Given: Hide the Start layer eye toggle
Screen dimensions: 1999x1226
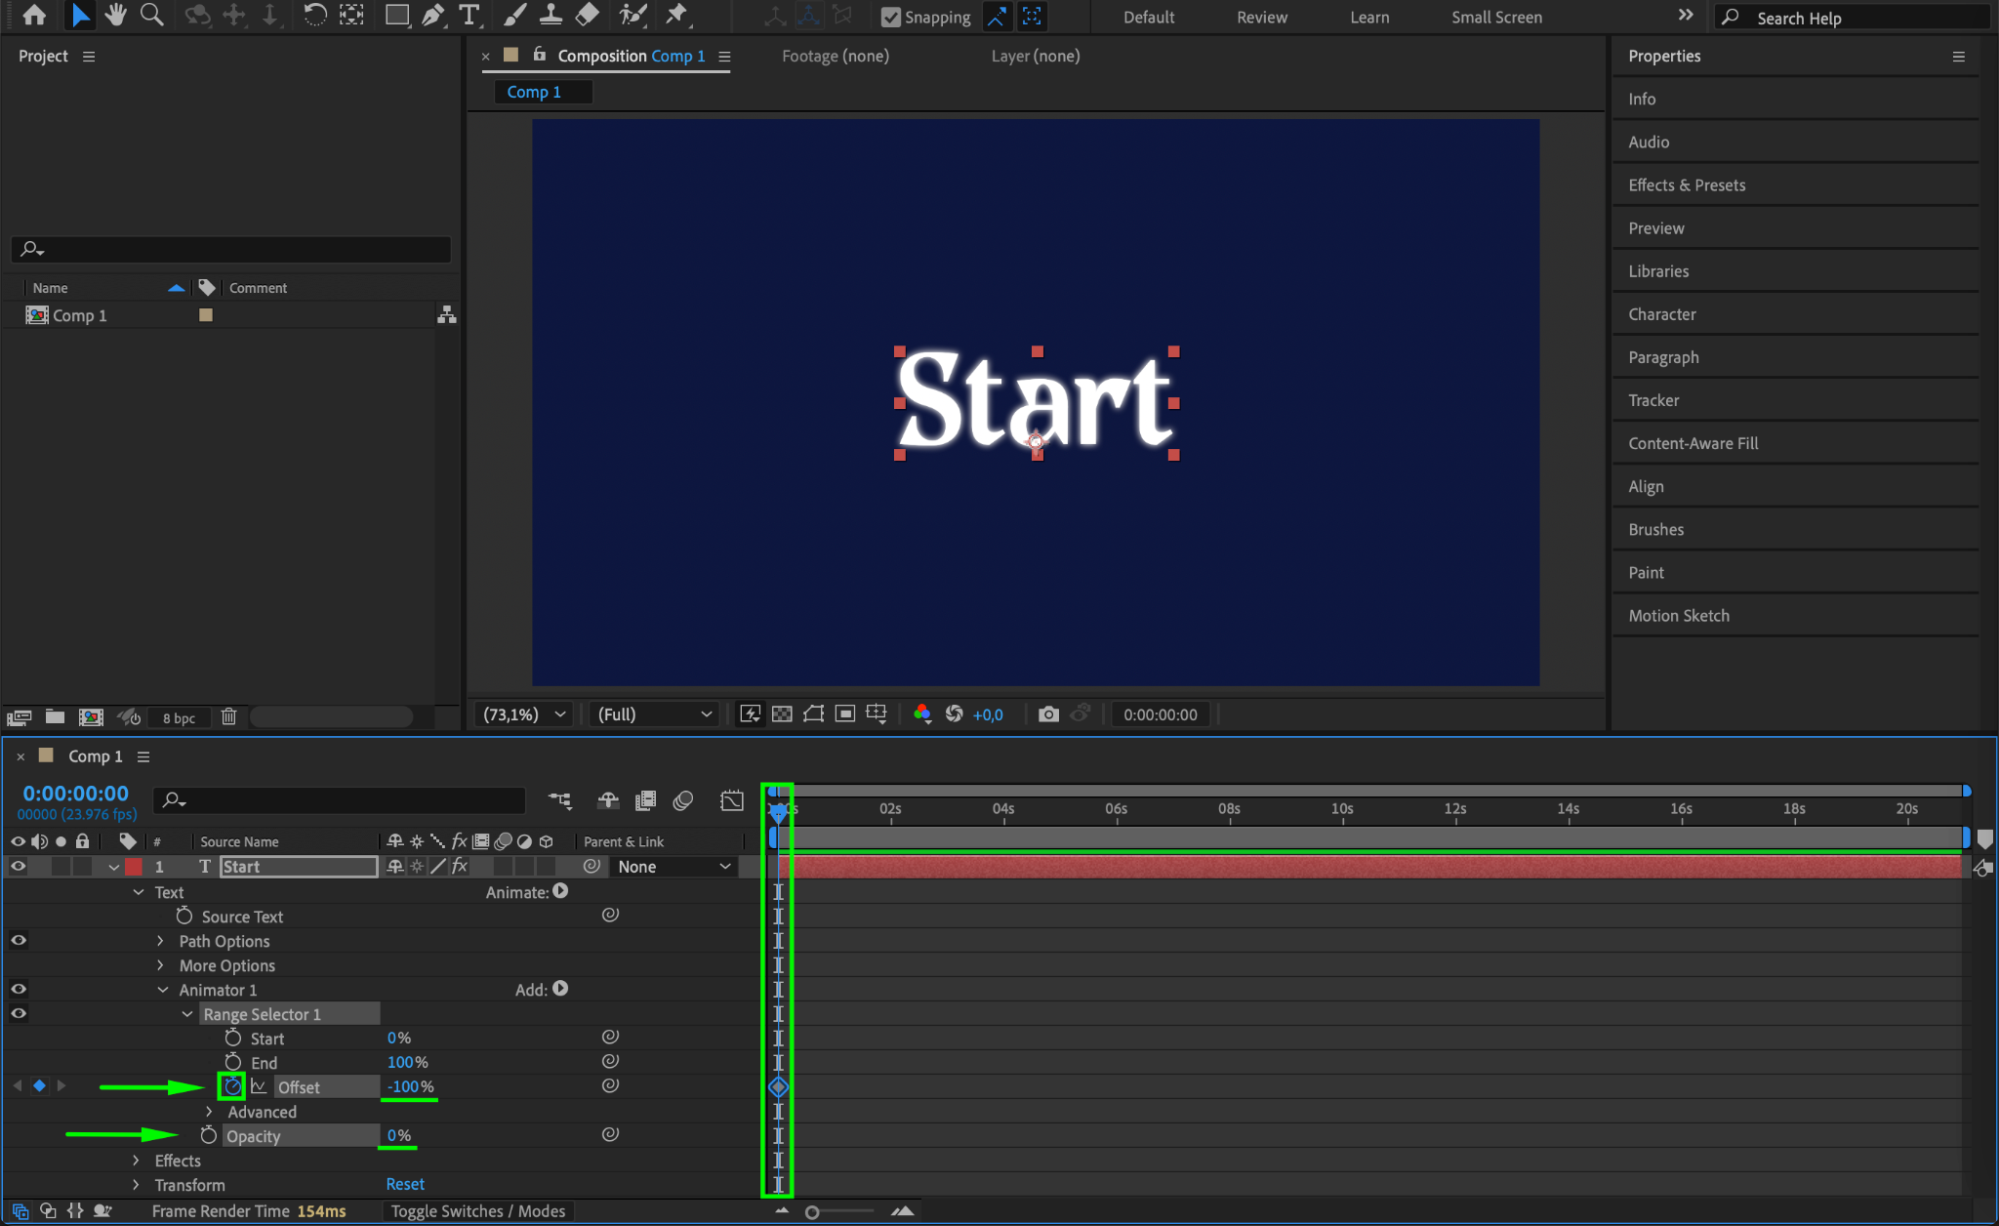Looking at the screenshot, I should (18, 867).
